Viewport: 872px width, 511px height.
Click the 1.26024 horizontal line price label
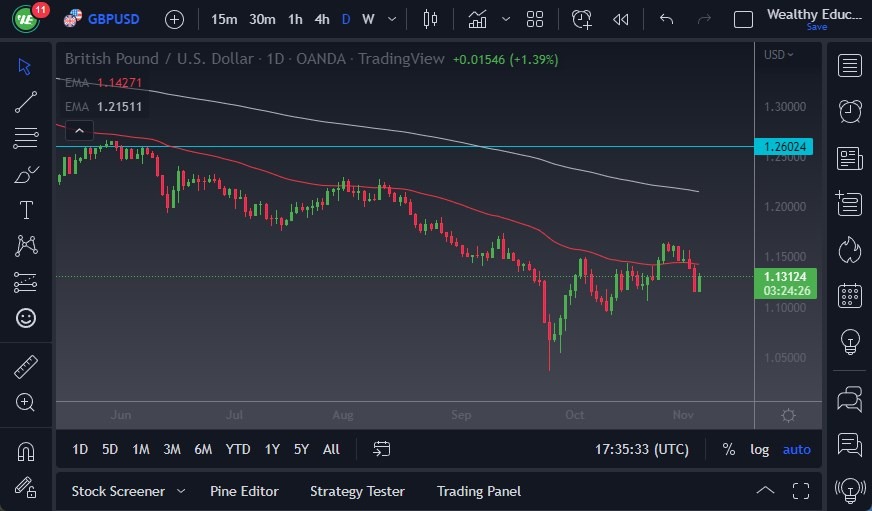[786, 147]
